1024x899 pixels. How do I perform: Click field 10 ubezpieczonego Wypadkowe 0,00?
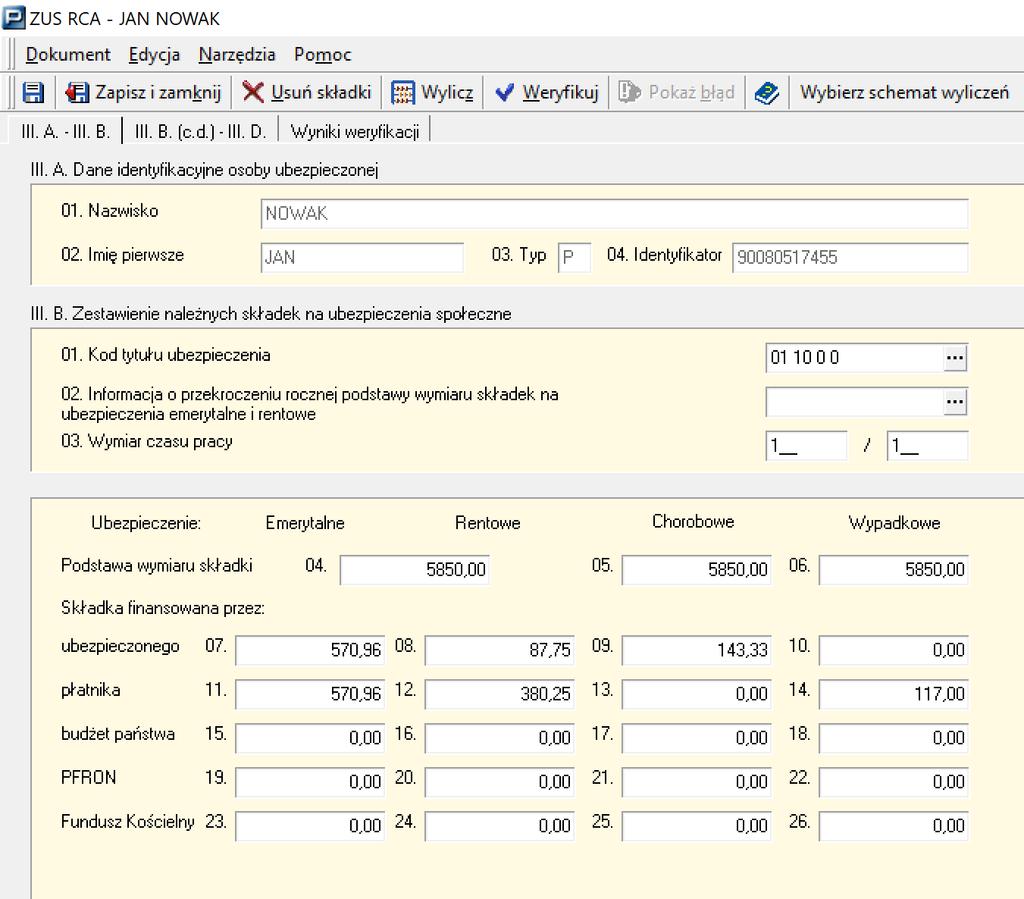(893, 650)
